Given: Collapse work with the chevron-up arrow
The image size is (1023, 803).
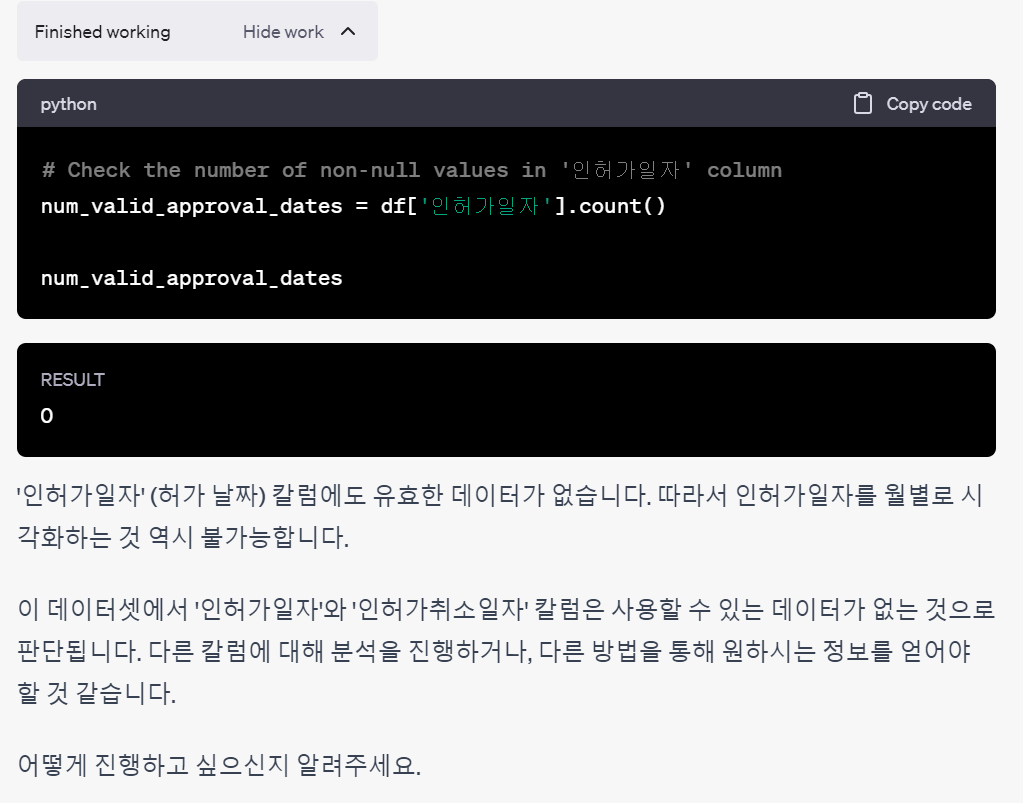Looking at the screenshot, I should pyautogui.click(x=348, y=31).
